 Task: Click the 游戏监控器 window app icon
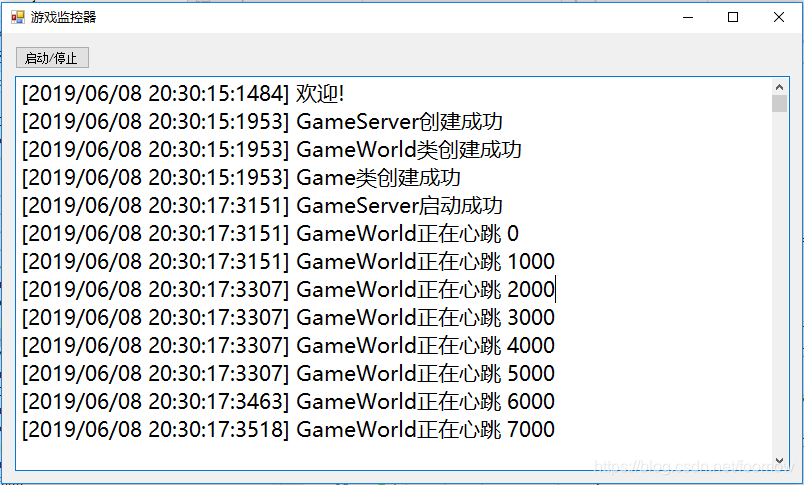(18, 17)
